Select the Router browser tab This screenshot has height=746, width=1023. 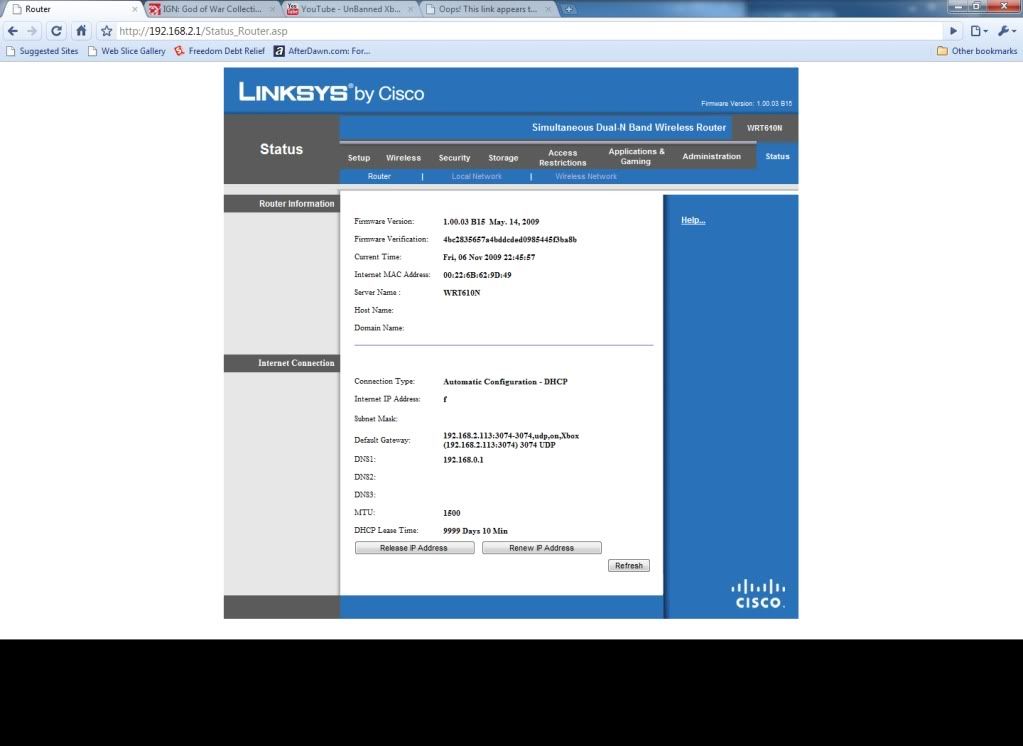click(72, 9)
